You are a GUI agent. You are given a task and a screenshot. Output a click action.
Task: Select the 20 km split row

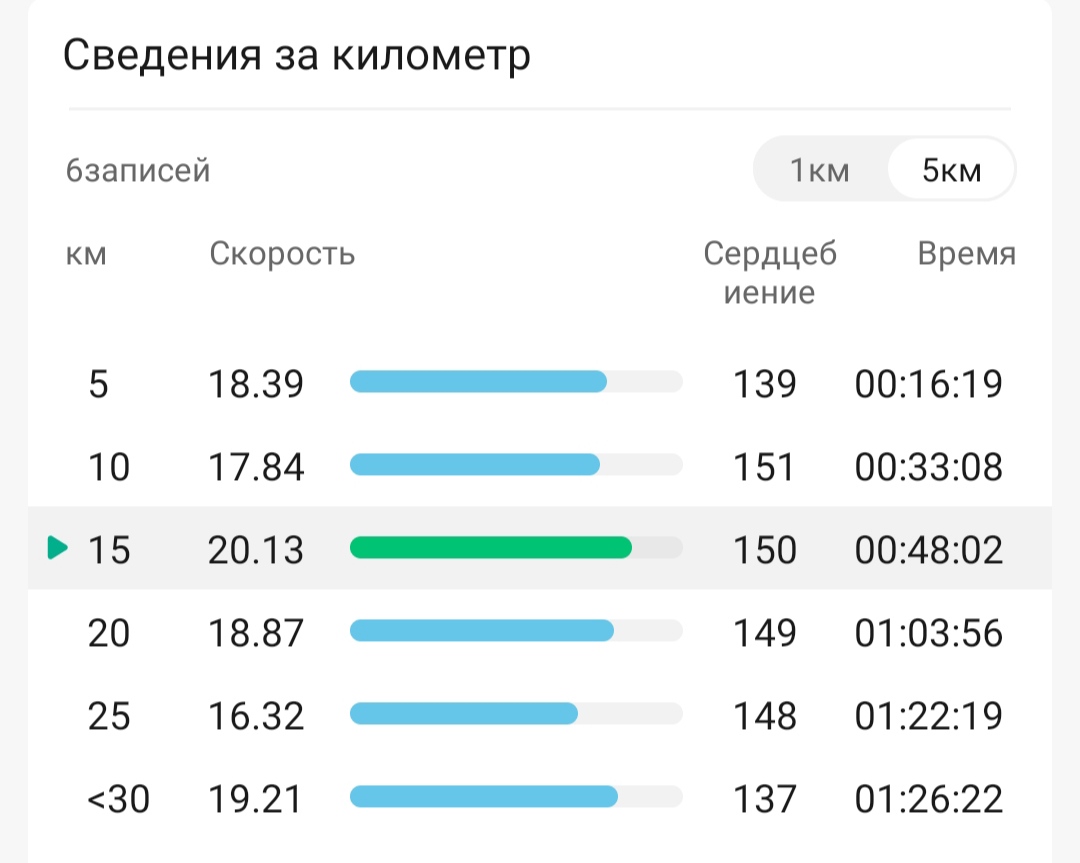[x=540, y=632]
